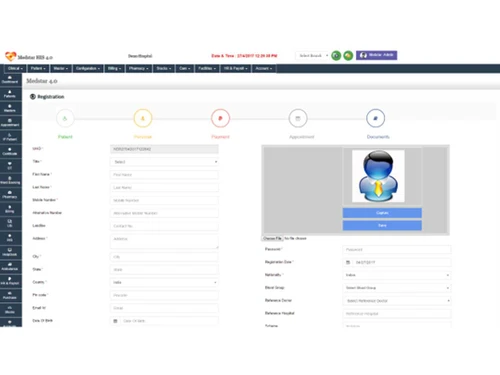Open OT in the left sidebar
500x375 pixels.
10,166
